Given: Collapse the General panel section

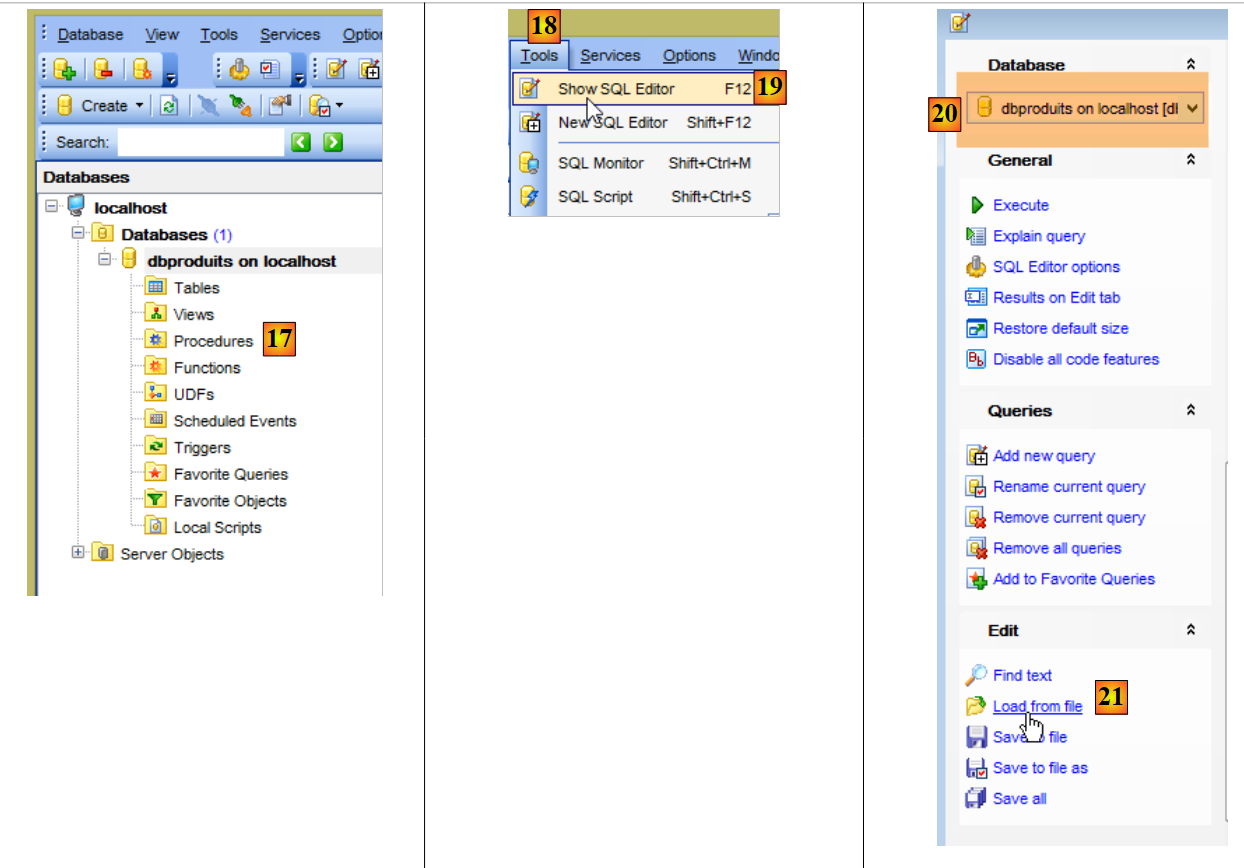Looking at the screenshot, I should tap(1190, 160).
